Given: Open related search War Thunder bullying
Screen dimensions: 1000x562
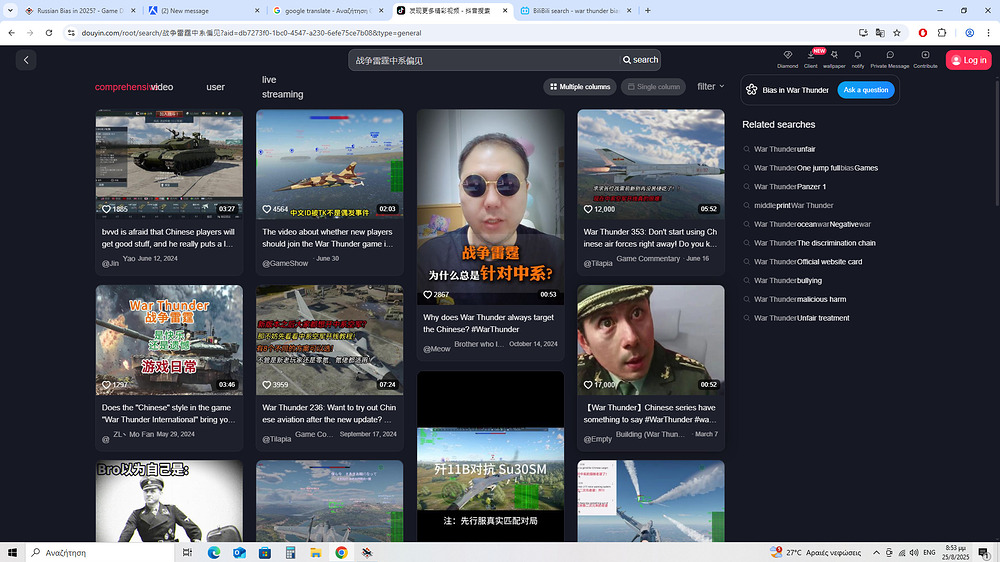Looking at the screenshot, I should pos(788,281).
